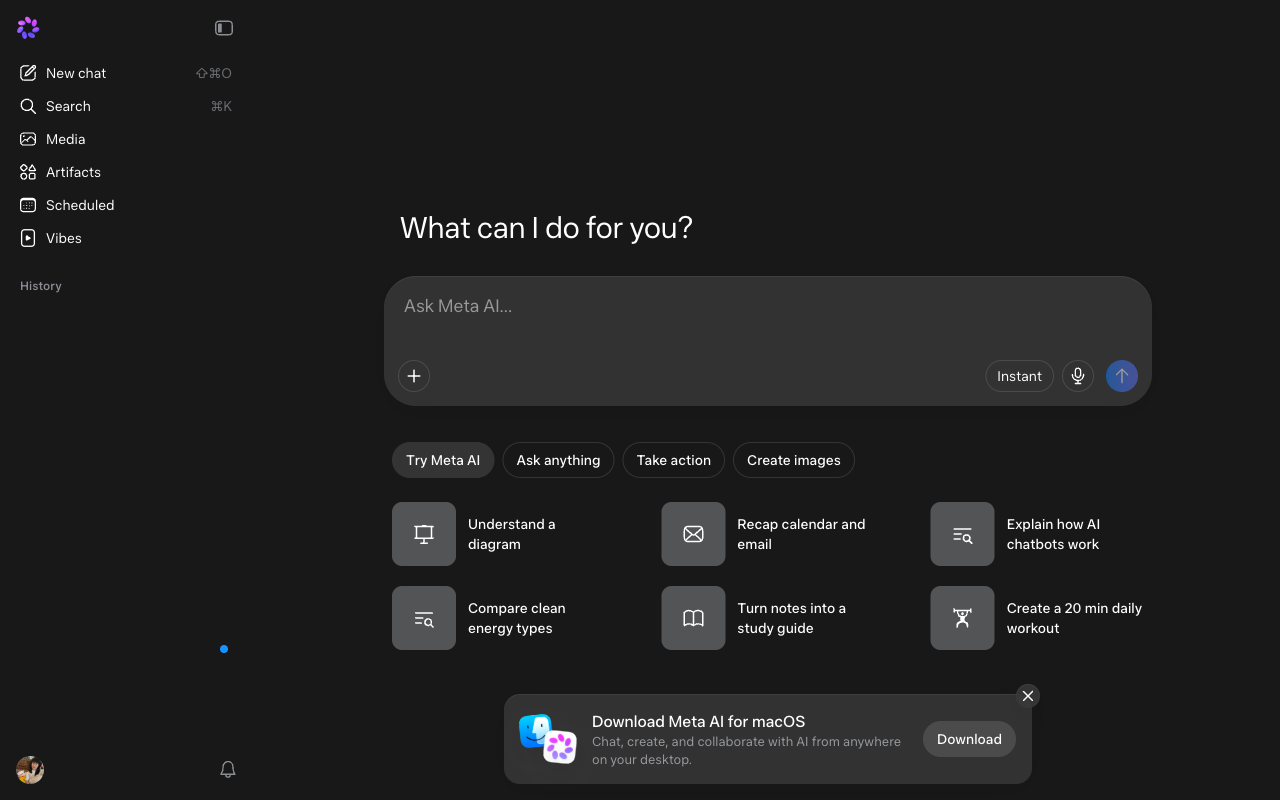Click the "What can I do for you?" heading
Viewport: 1280px width, 800px height.
pos(546,228)
